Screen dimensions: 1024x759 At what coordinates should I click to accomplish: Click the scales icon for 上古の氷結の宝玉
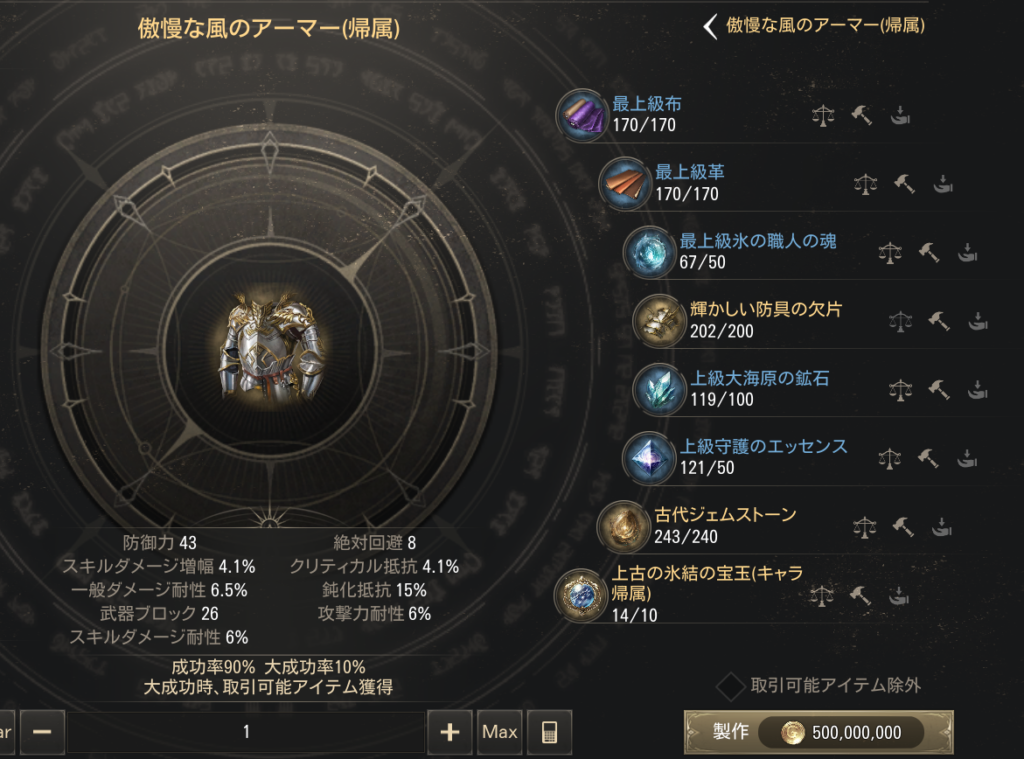(822, 596)
